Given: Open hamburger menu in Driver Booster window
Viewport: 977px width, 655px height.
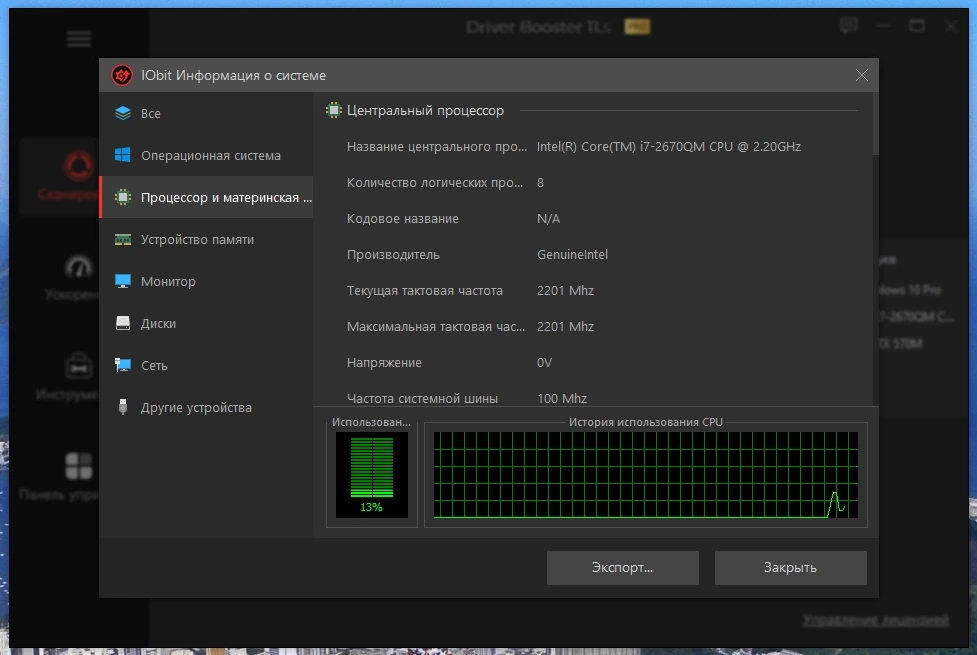Looking at the screenshot, I should [79, 39].
